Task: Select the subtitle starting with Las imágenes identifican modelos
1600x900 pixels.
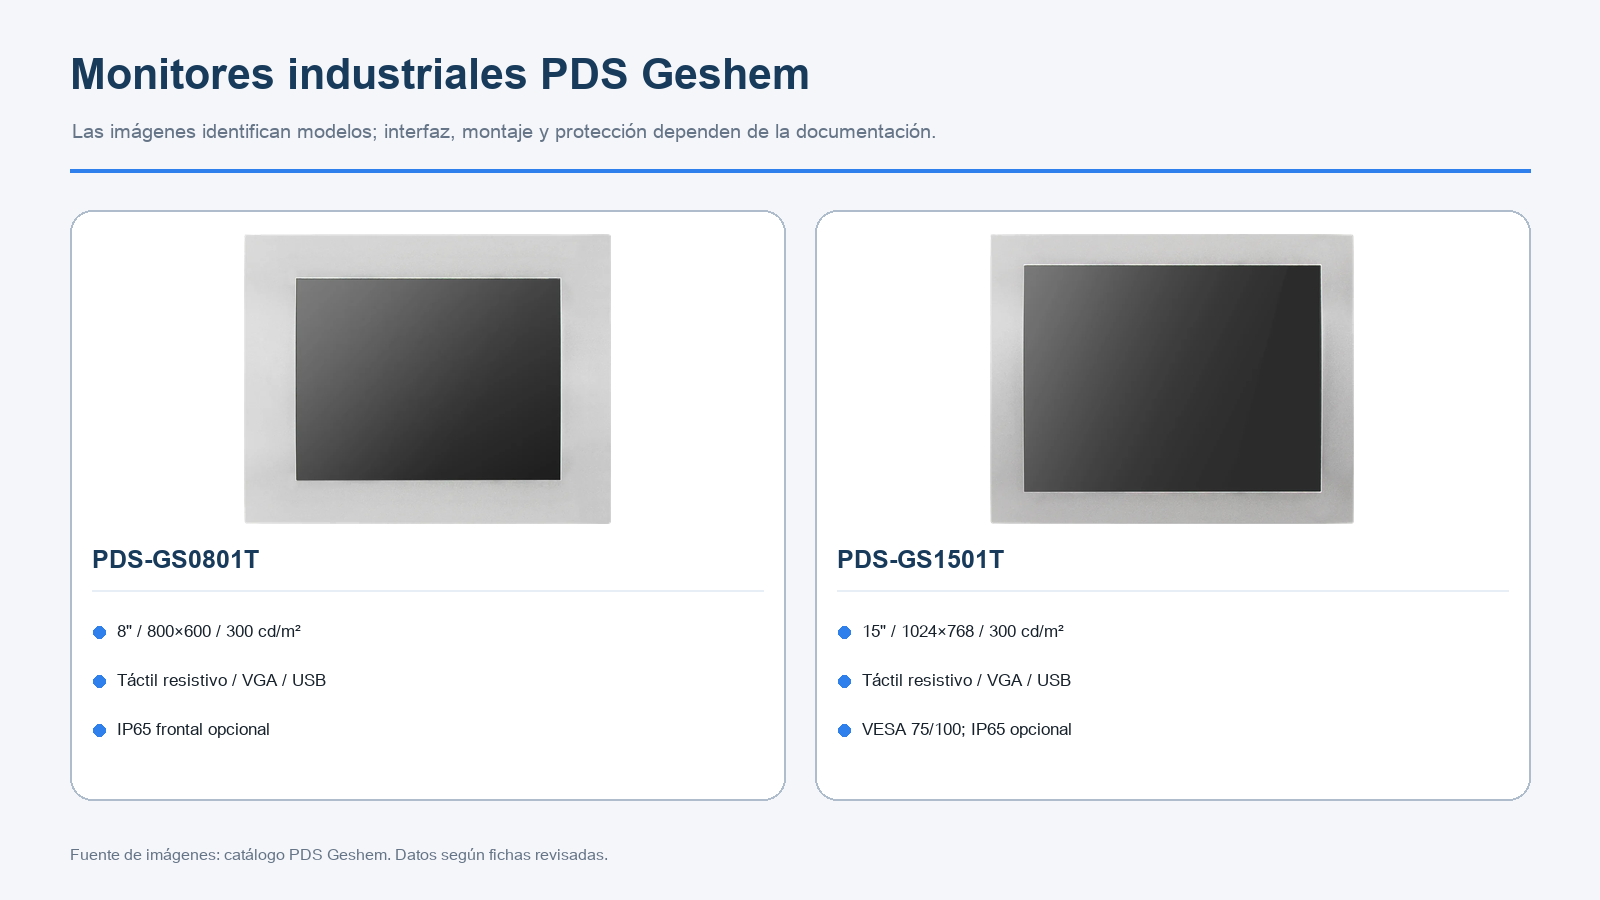Action: (504, 132)
